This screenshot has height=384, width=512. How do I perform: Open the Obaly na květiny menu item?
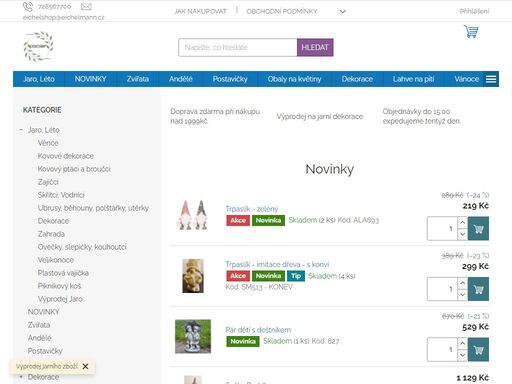(294, 79)
